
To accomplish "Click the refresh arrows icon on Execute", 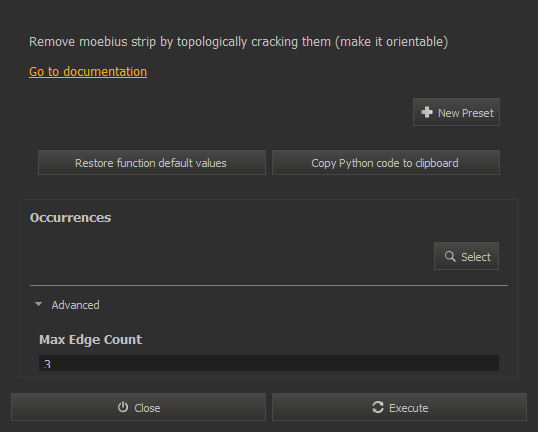I will (378, 407).
